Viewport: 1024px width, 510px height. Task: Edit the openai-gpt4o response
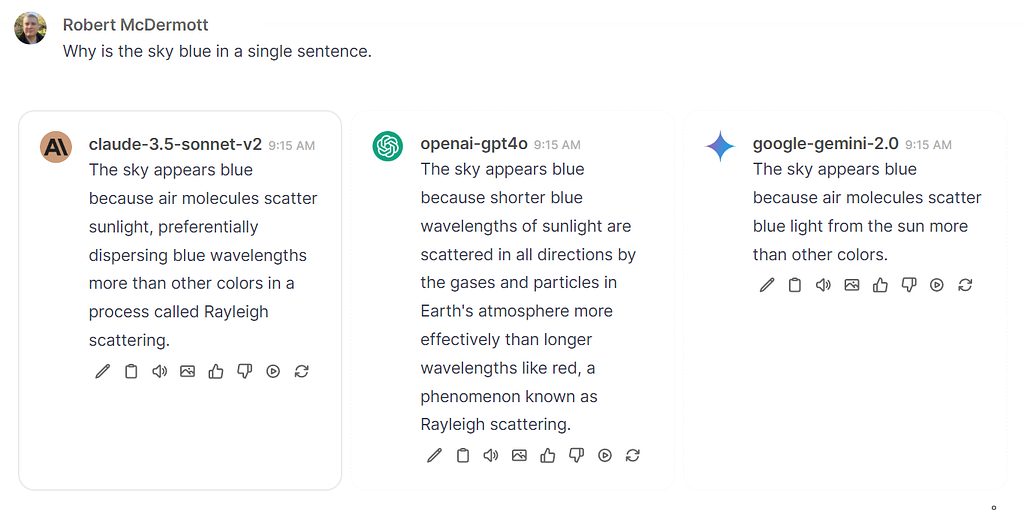coord(434,455)
